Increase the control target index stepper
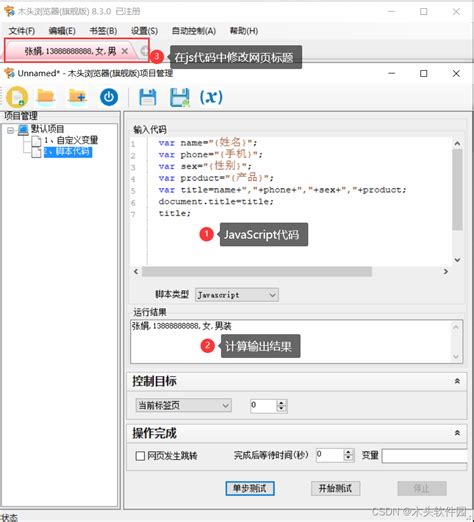Image resolution: width=474 pixels, height=522 pixels. pos(281,403)
